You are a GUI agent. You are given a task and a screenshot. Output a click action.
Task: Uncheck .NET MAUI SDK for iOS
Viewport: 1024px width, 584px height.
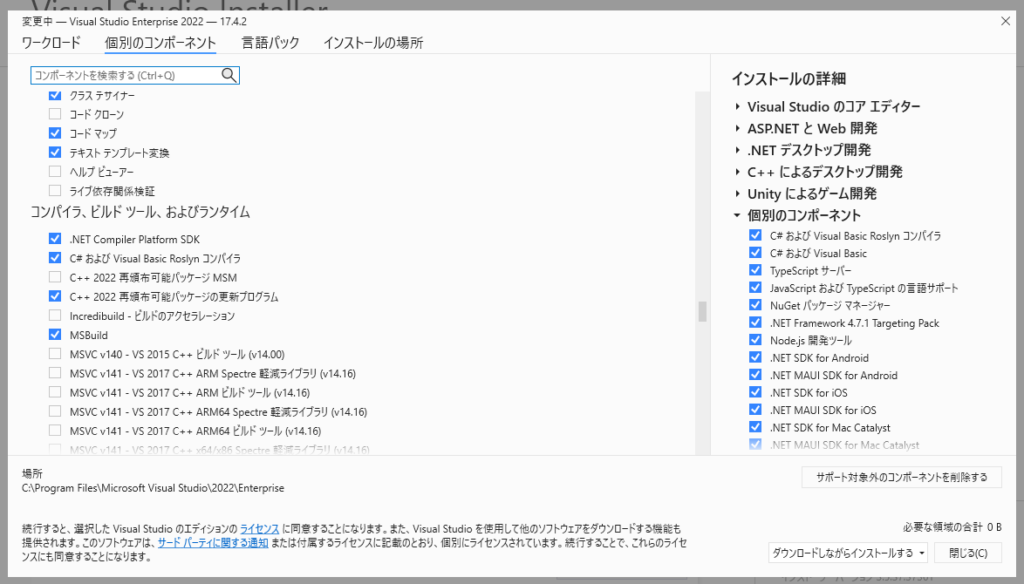coord(756,410)
